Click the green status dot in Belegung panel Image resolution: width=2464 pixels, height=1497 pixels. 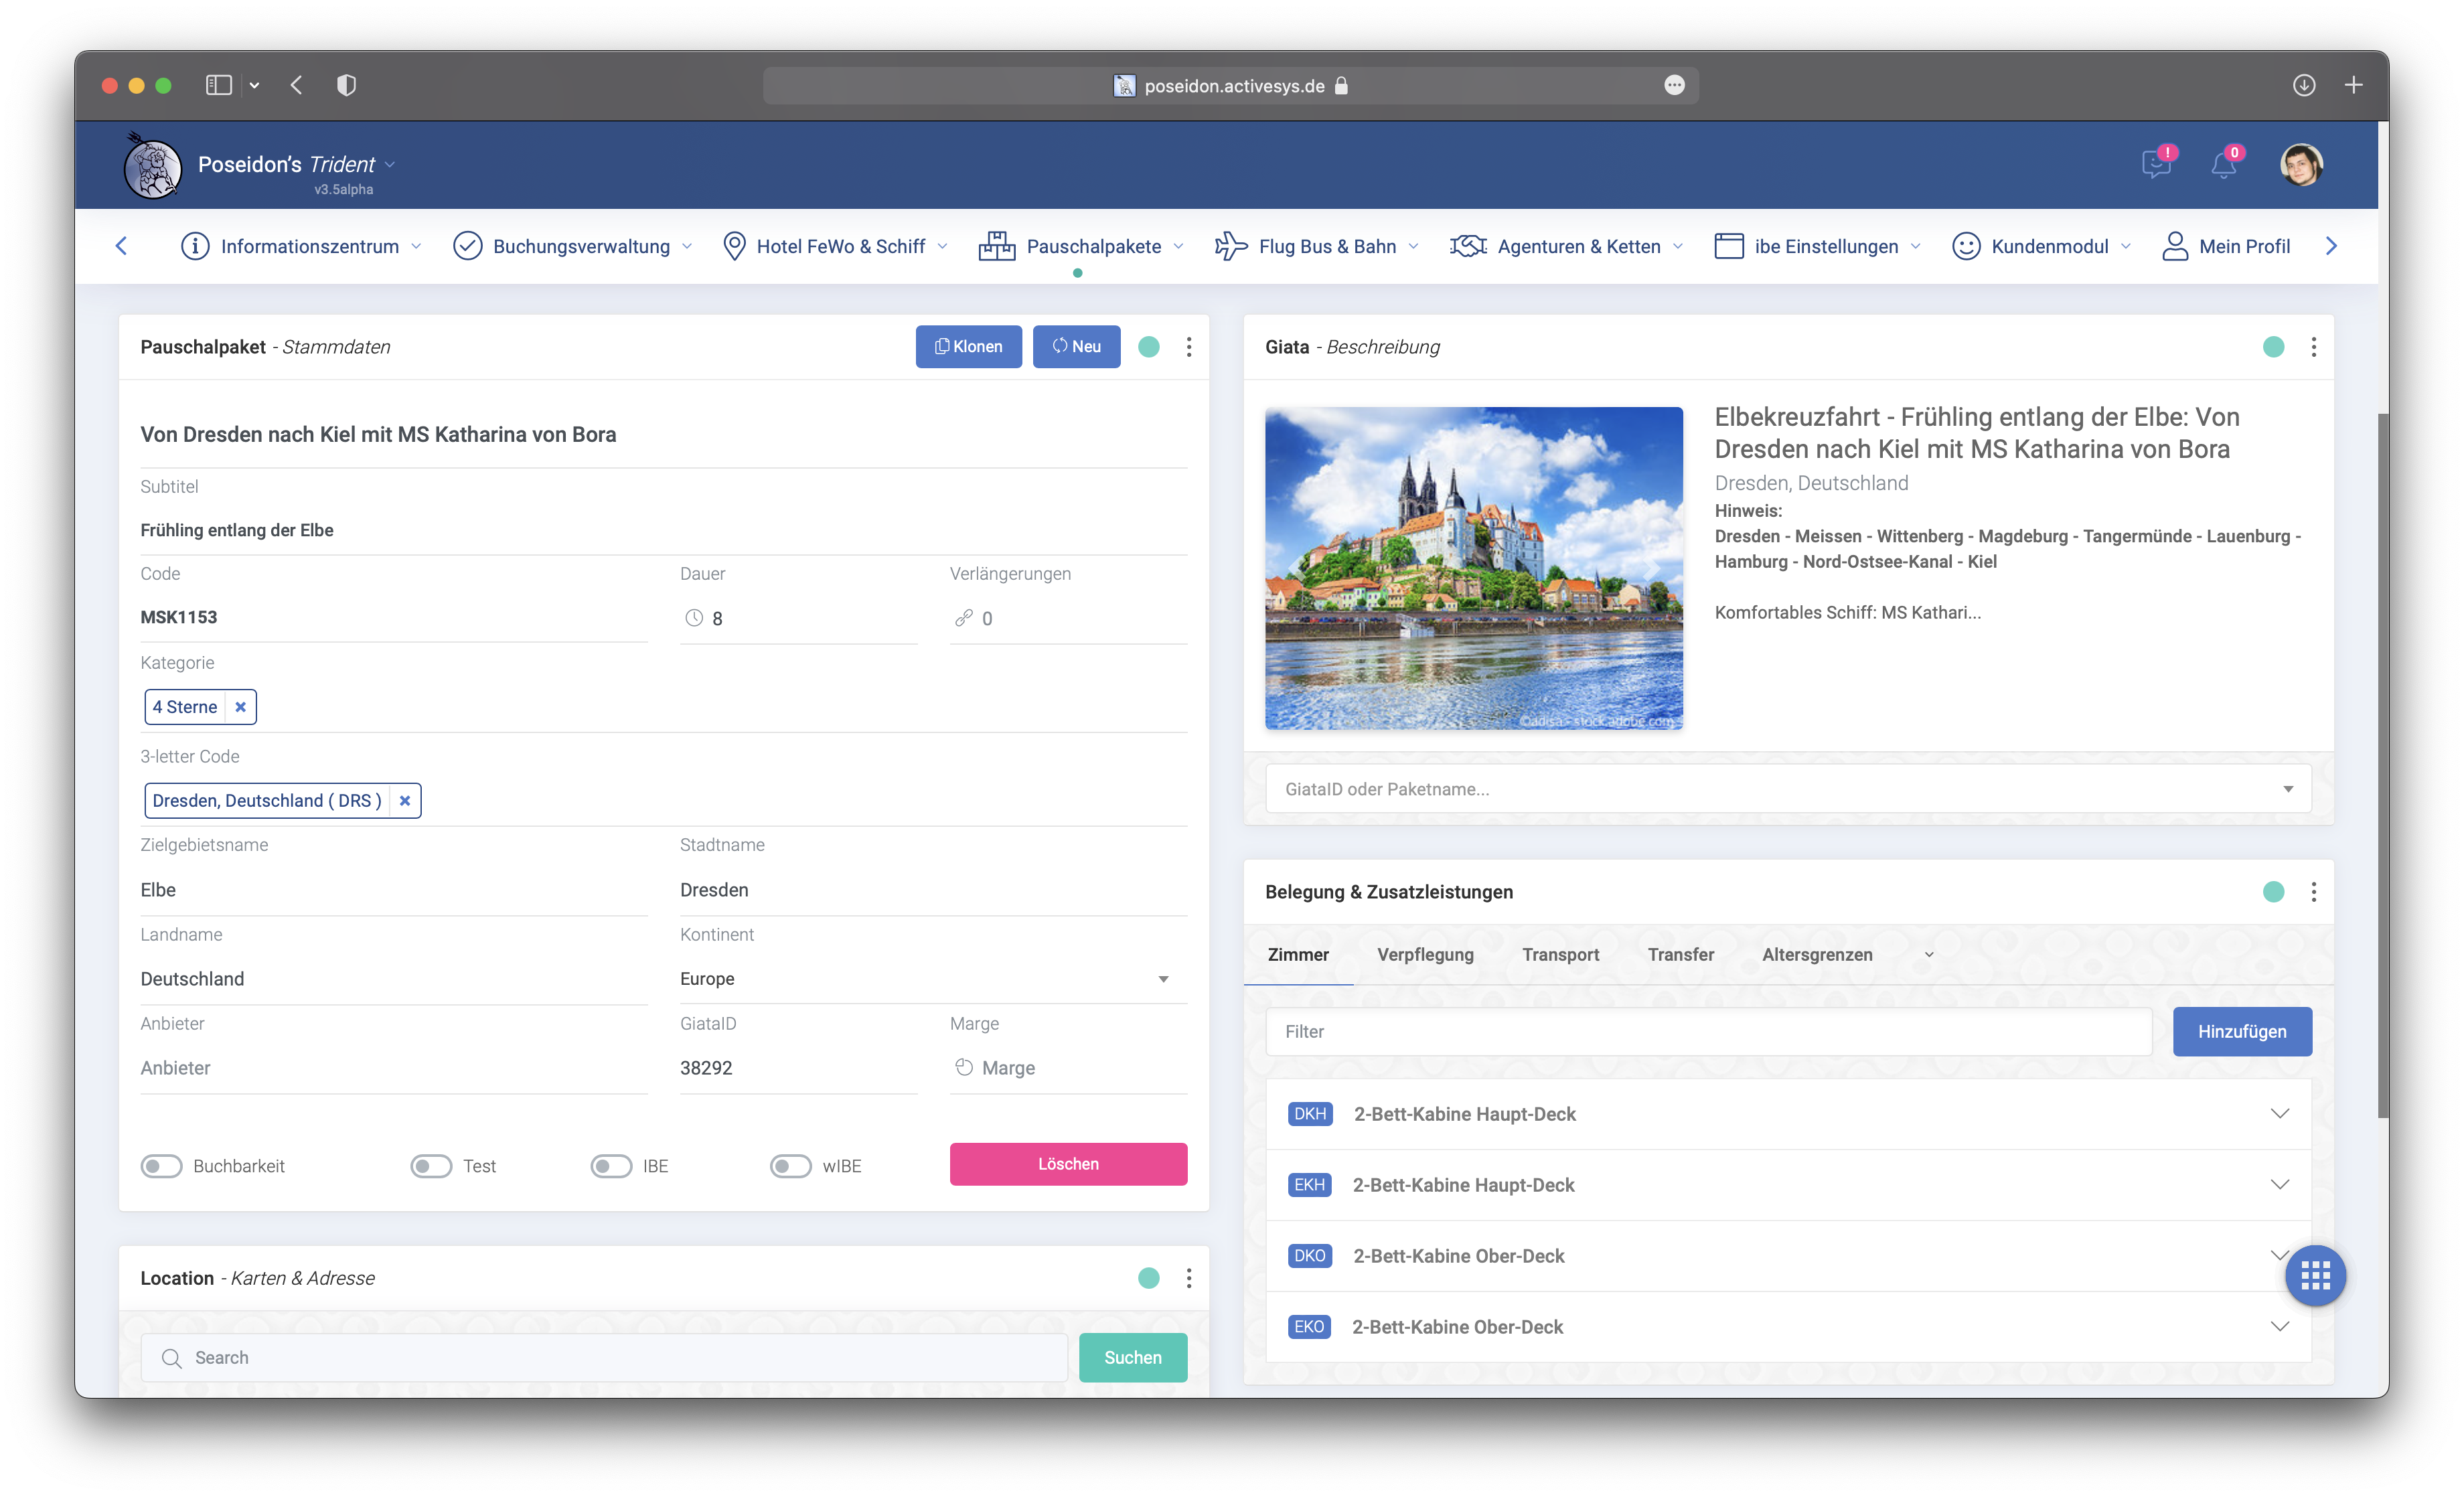(2273, 892)
